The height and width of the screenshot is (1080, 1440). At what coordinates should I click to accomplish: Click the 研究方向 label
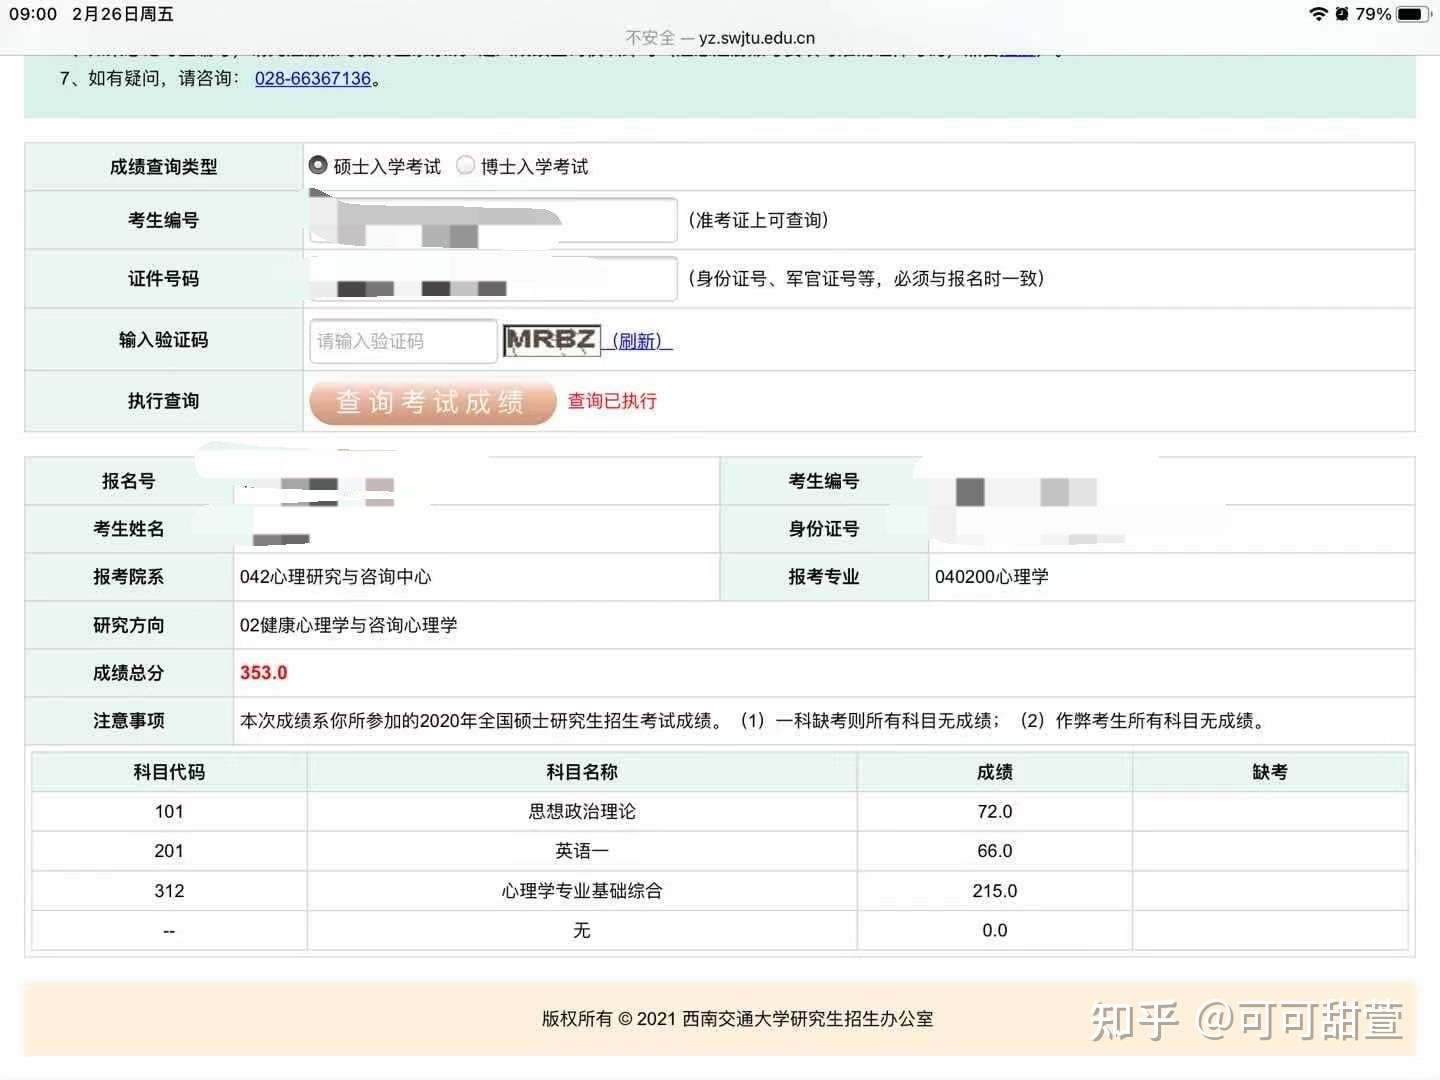click(x=129, y=625)
